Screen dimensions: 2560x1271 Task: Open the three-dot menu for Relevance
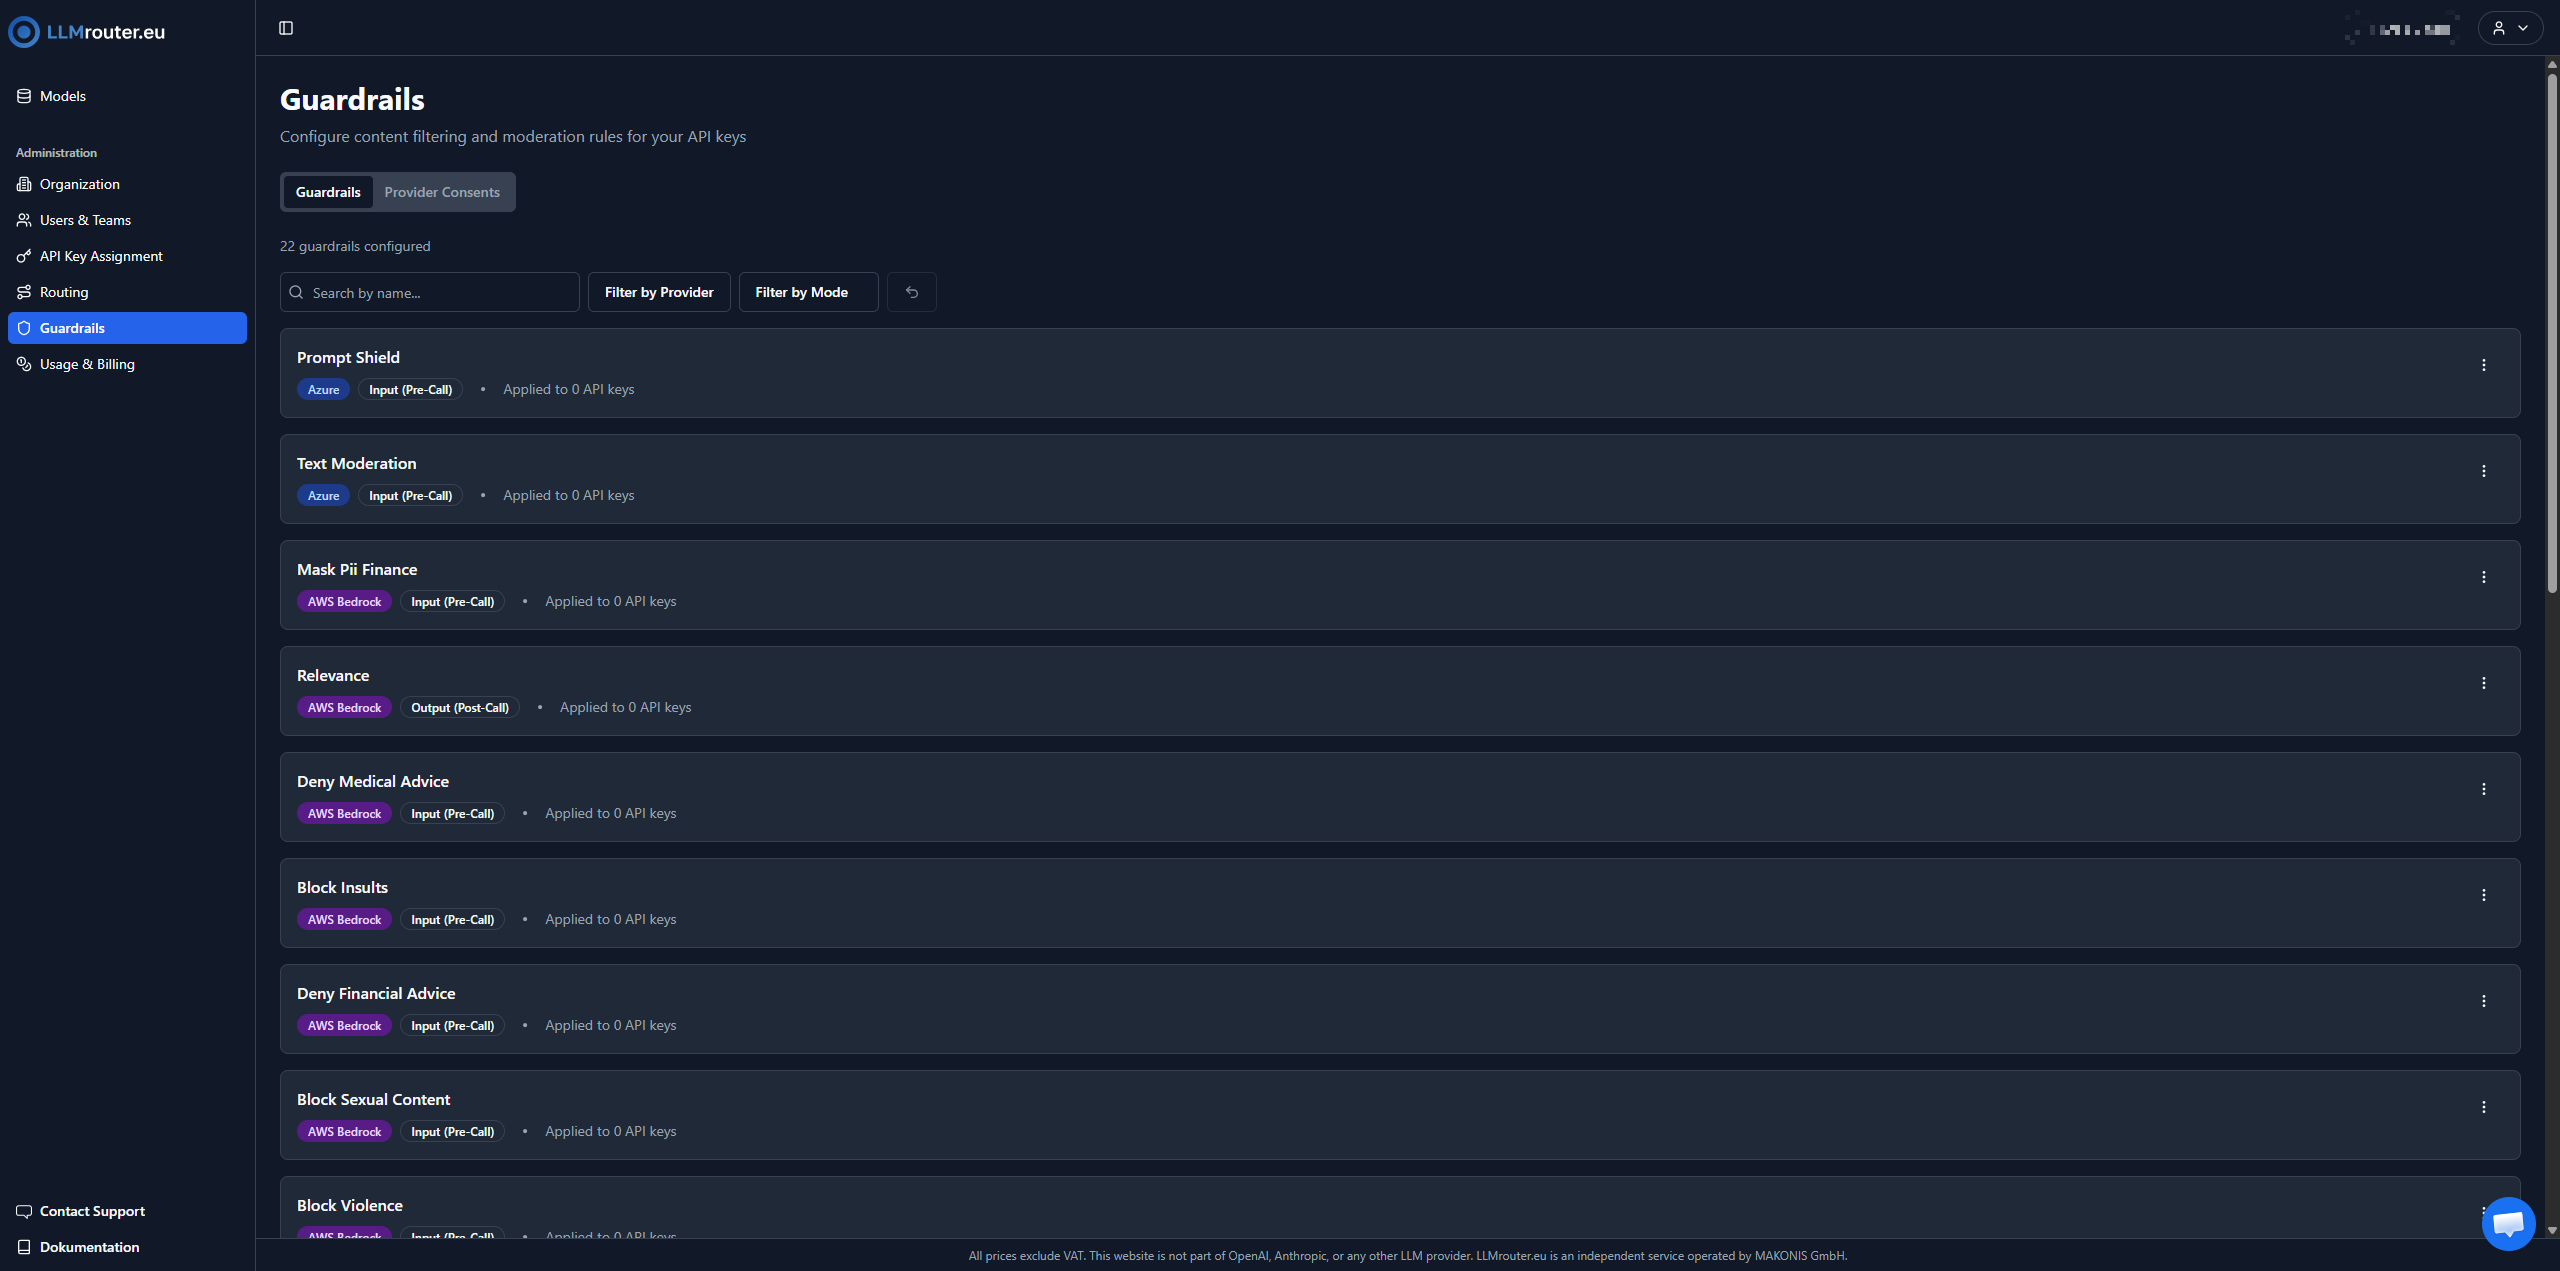[x=2484, y=683]
